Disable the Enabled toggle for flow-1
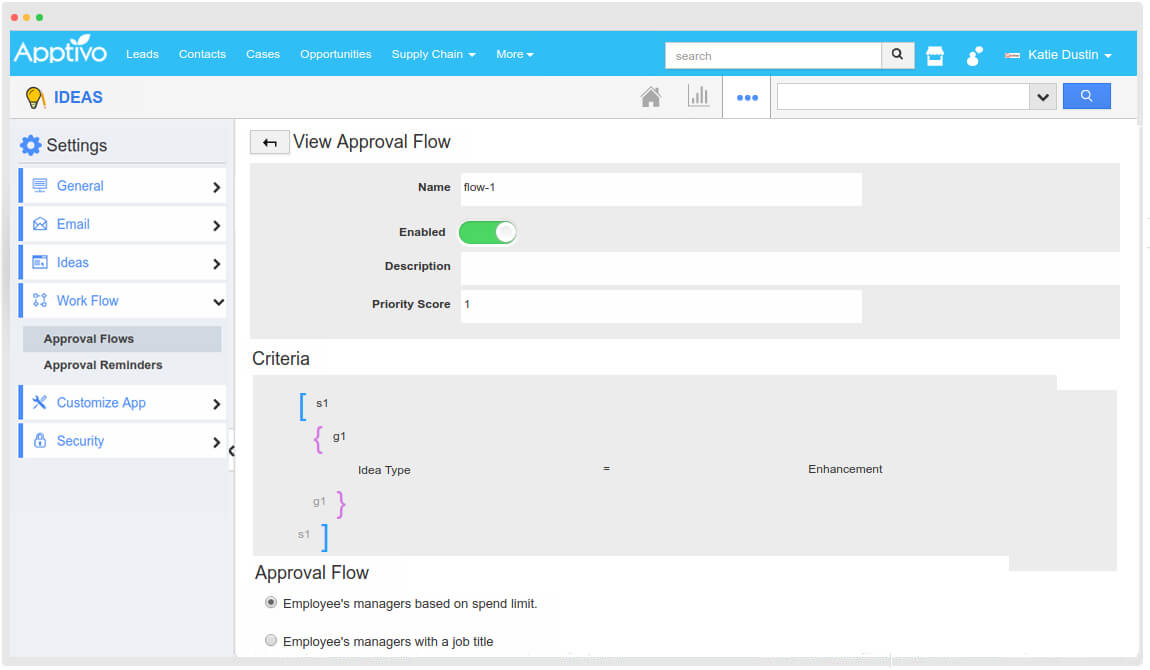 487,232
